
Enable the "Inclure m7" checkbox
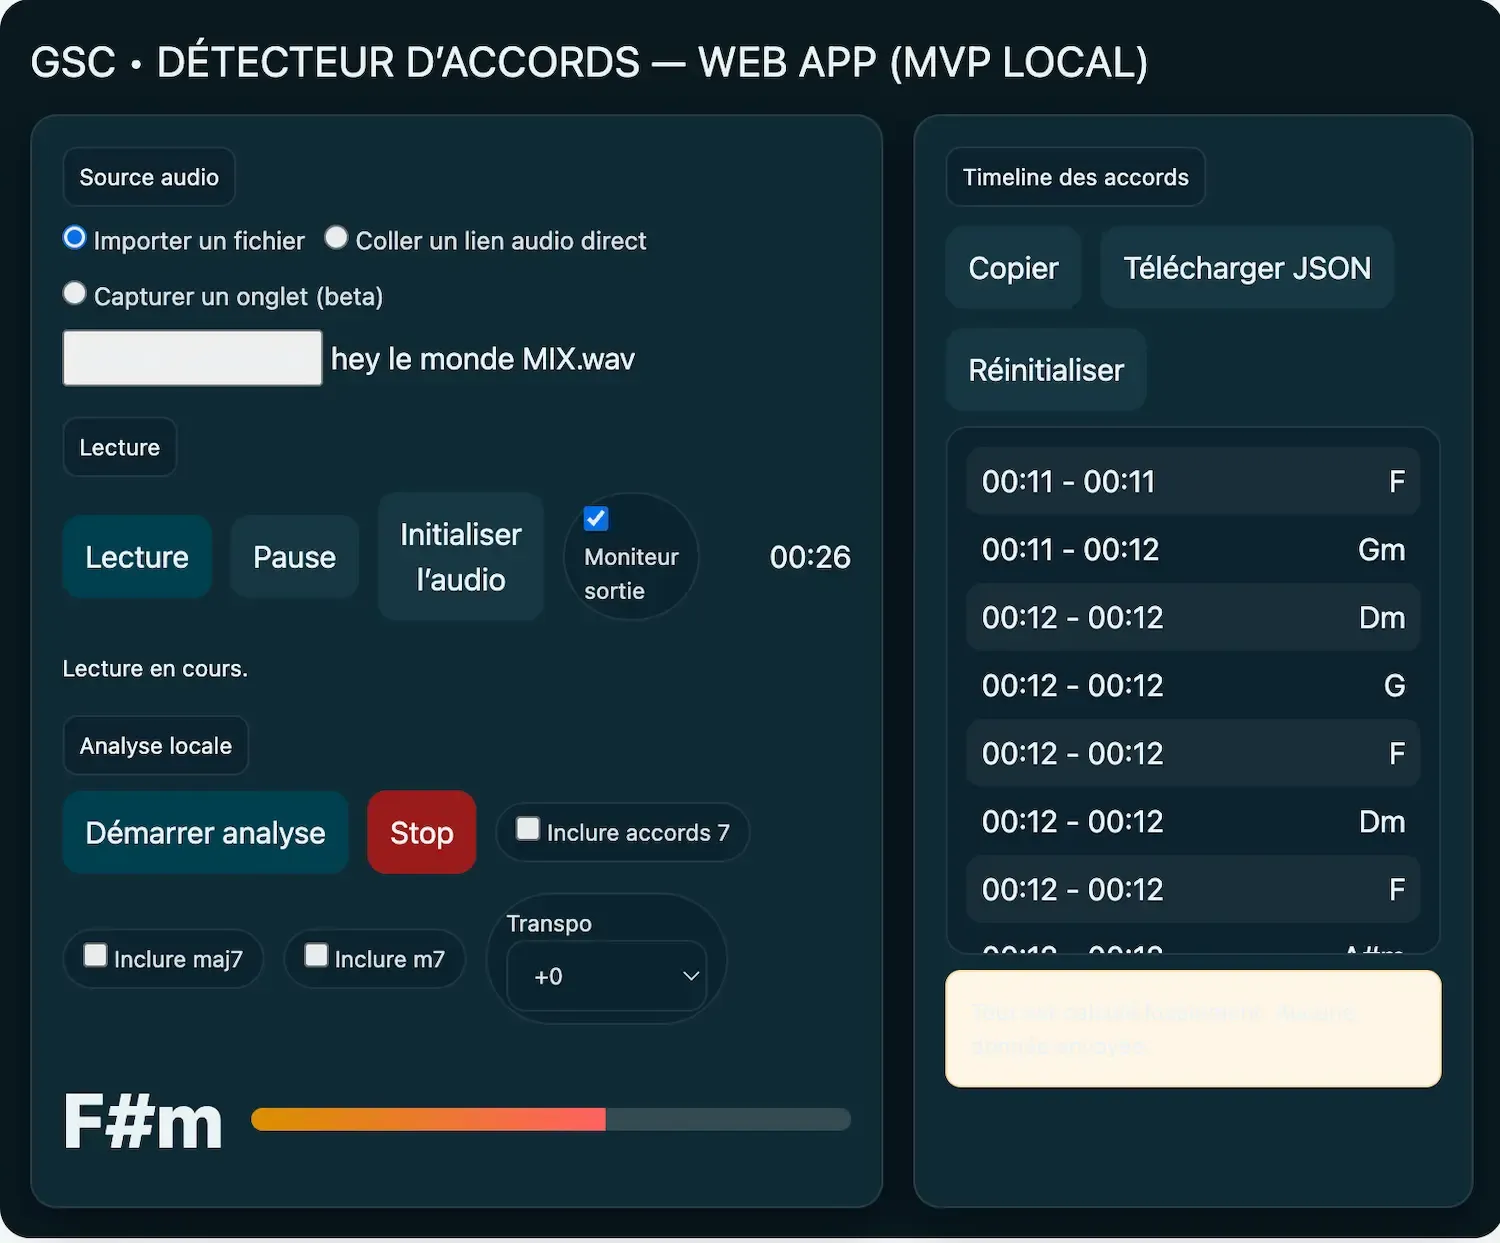click(x=316, y=956)
